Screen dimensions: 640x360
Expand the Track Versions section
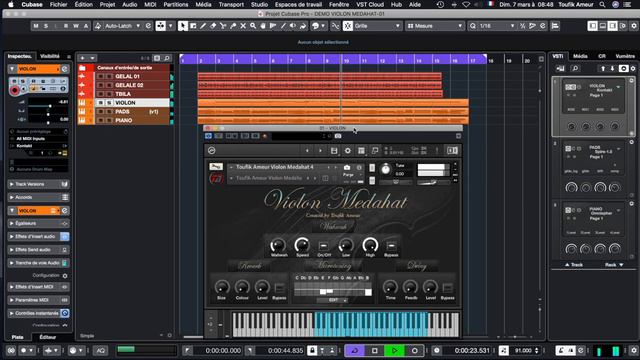pos(38,184)
